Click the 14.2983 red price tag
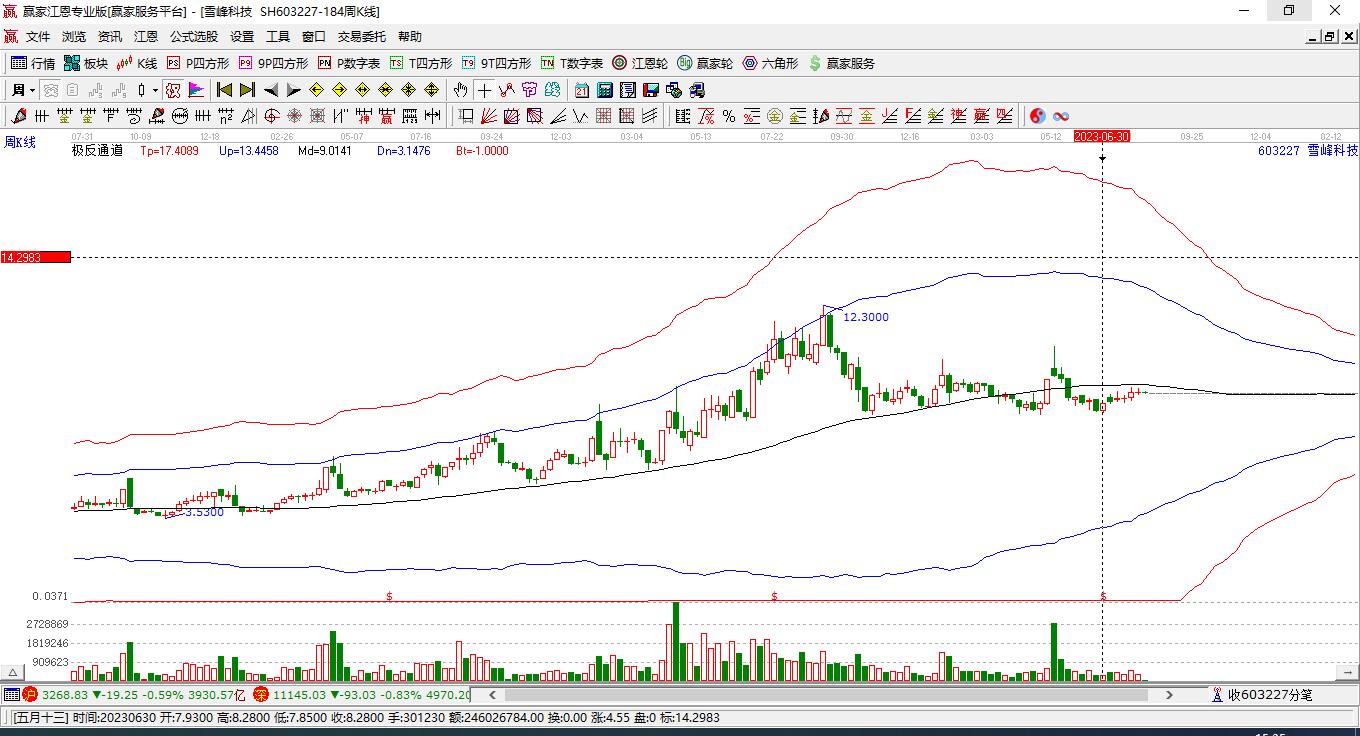This screenshot has width=1360, height=736. click(35, 257)
